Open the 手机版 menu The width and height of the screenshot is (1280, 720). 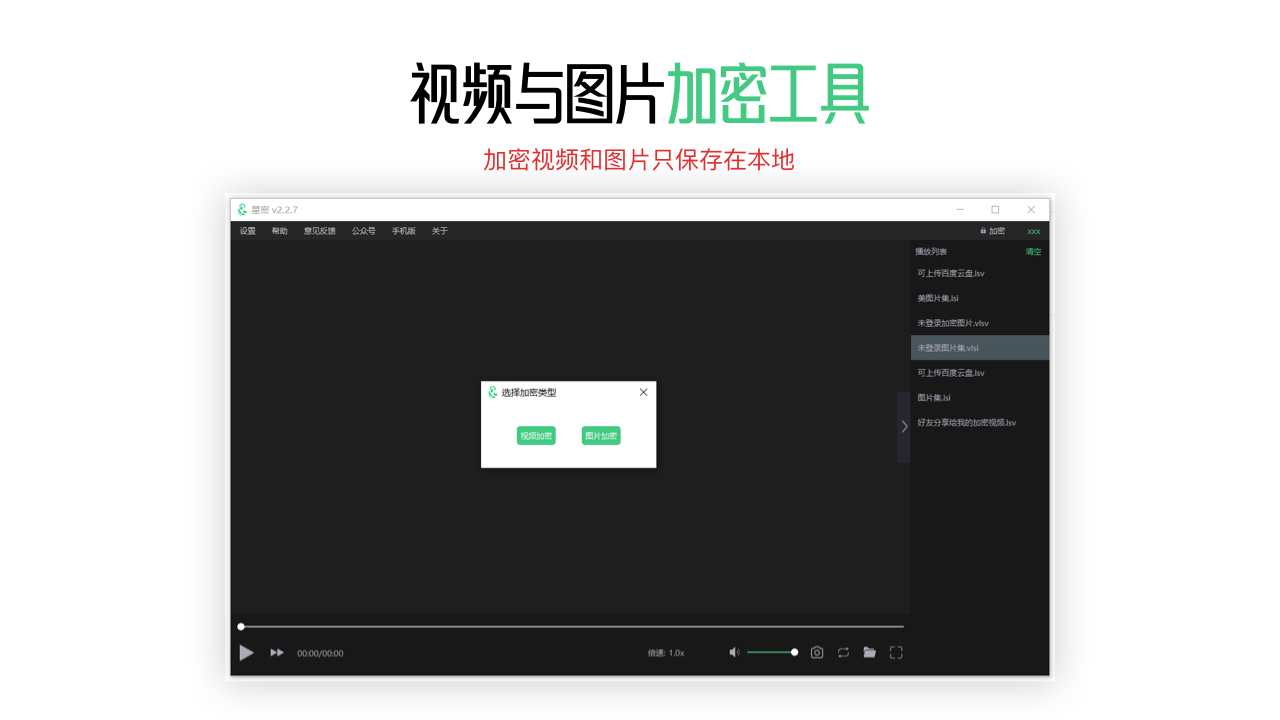pos(404,231)
